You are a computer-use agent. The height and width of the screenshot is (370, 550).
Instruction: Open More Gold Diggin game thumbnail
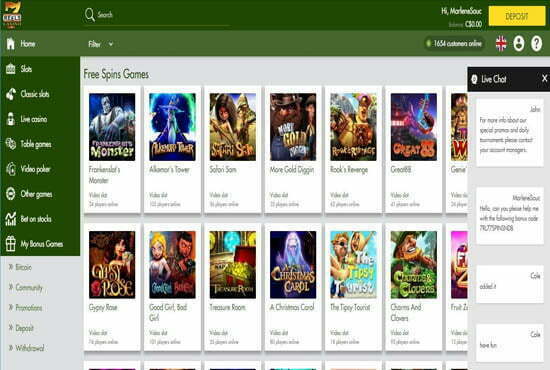pos(293,127)
